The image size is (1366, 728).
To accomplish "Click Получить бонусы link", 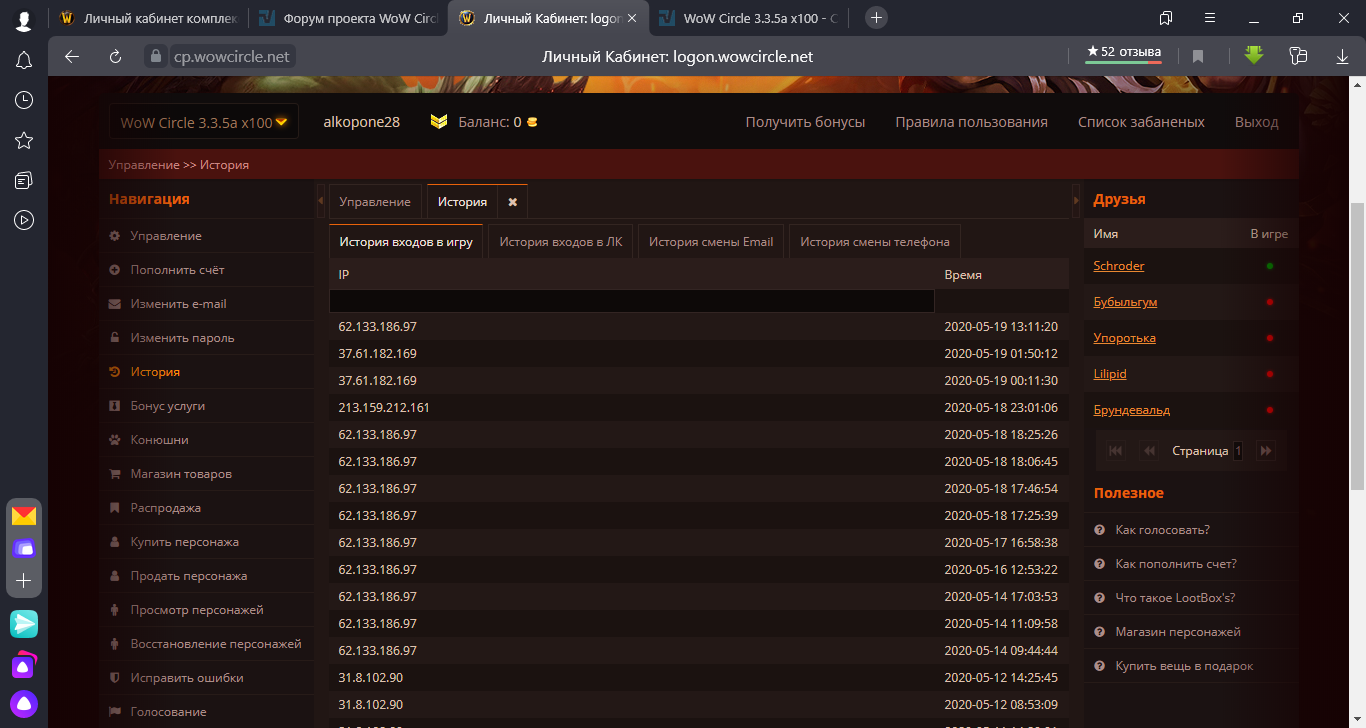I will click(x=805, y=122).
